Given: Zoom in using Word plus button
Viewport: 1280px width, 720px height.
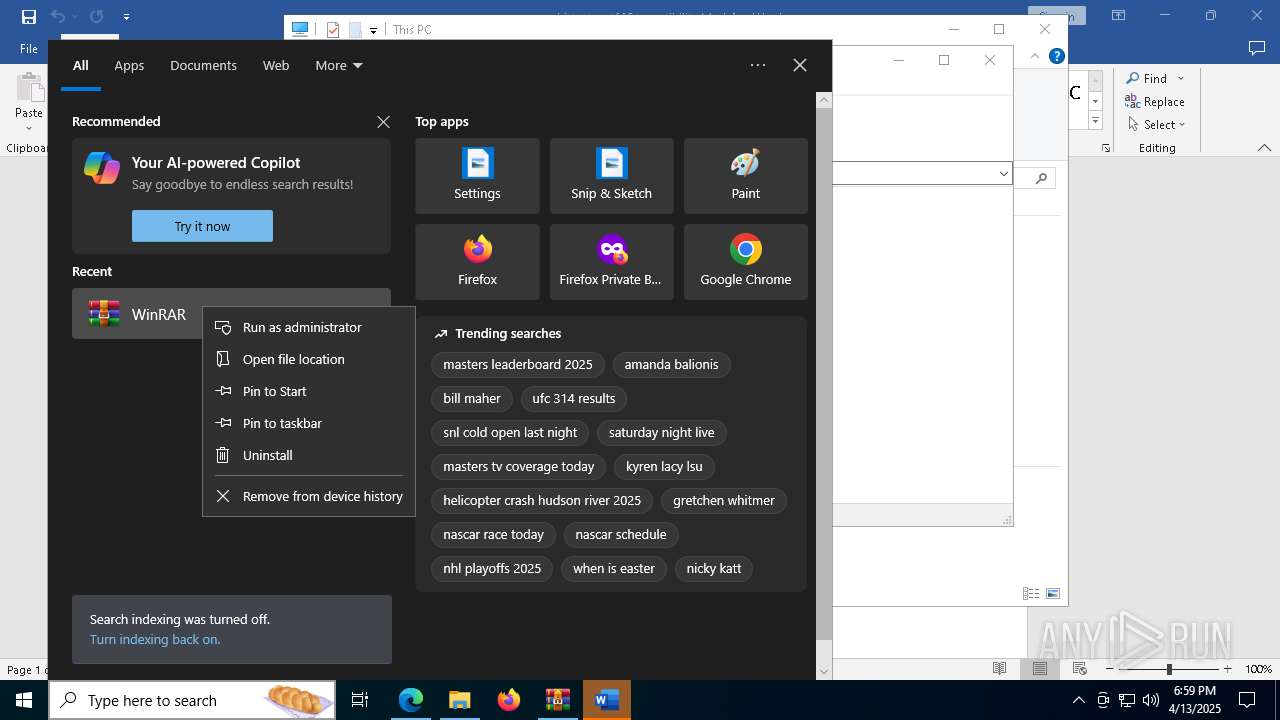Looking at the screenshot, I should pyautogui.click(x=1227, y=669).
